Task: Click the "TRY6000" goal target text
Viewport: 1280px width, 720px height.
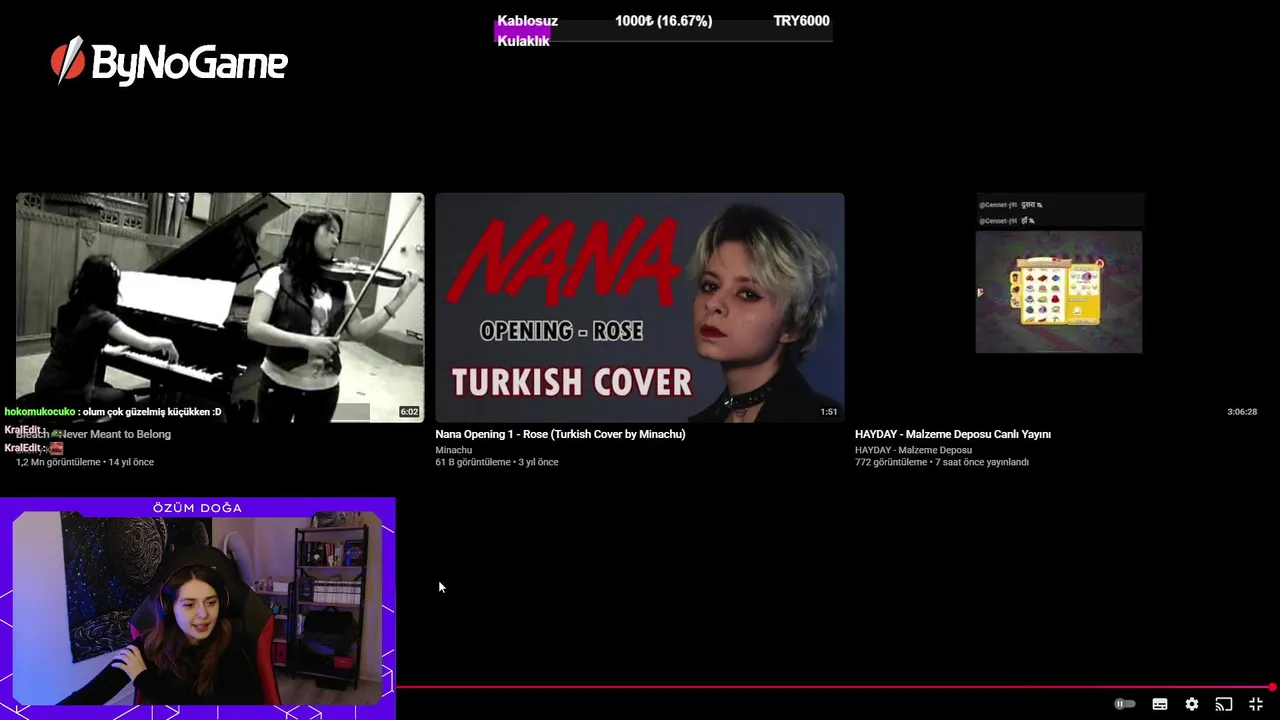Action: [x=801, y=21]
